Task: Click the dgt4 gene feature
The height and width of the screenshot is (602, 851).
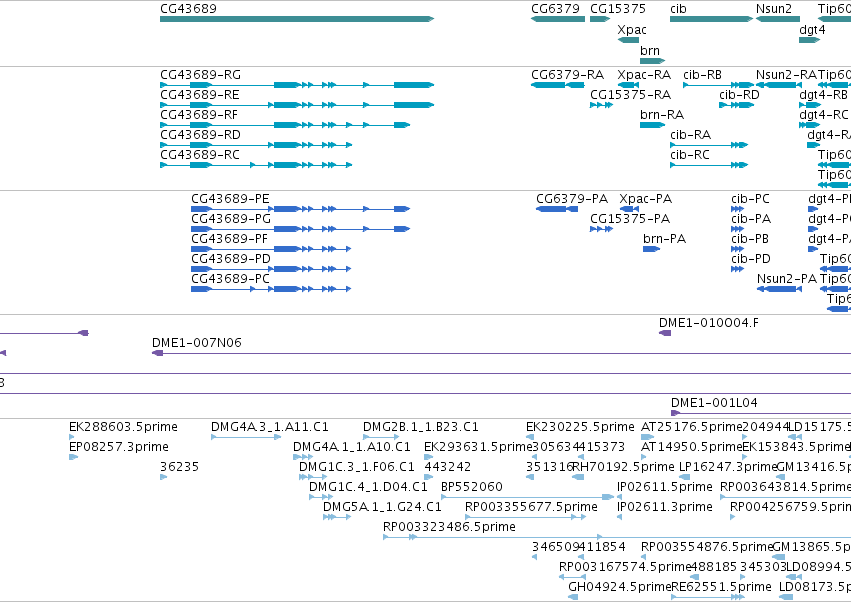Action: click(810, 40)
